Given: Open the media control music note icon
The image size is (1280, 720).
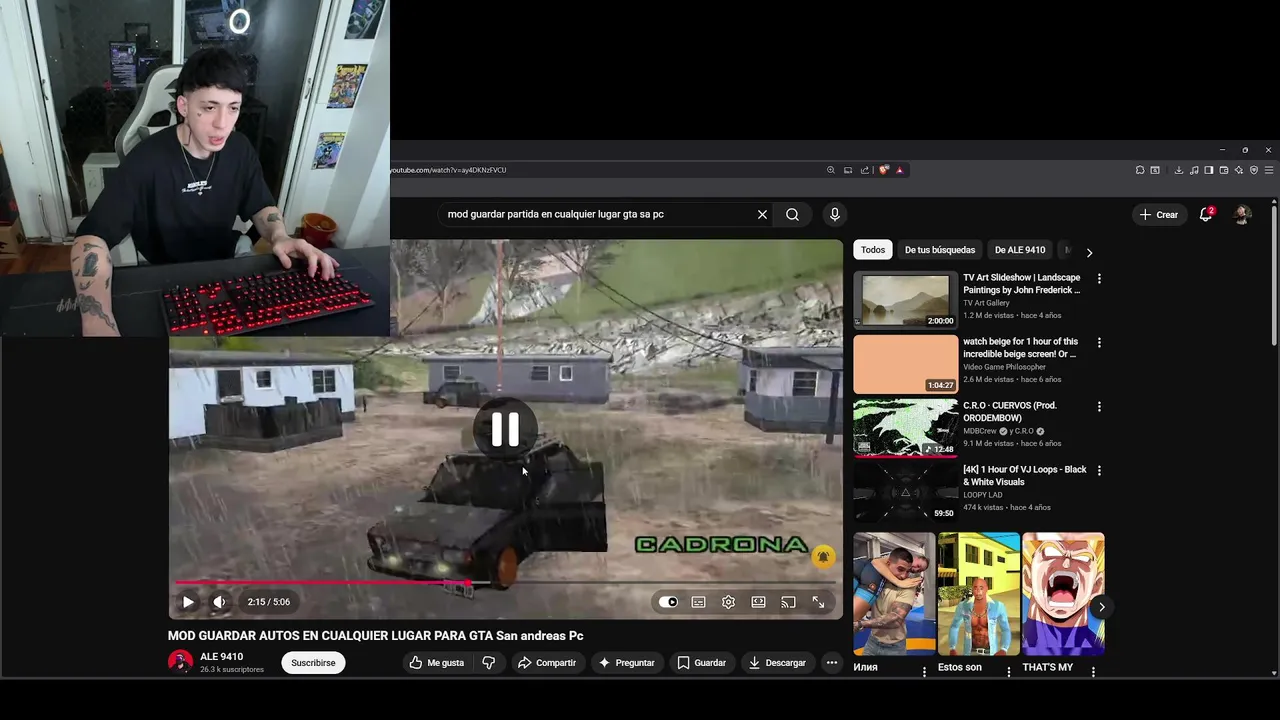Looking at the screenshot, I should pyautogui.click(x=1194, y=170).
